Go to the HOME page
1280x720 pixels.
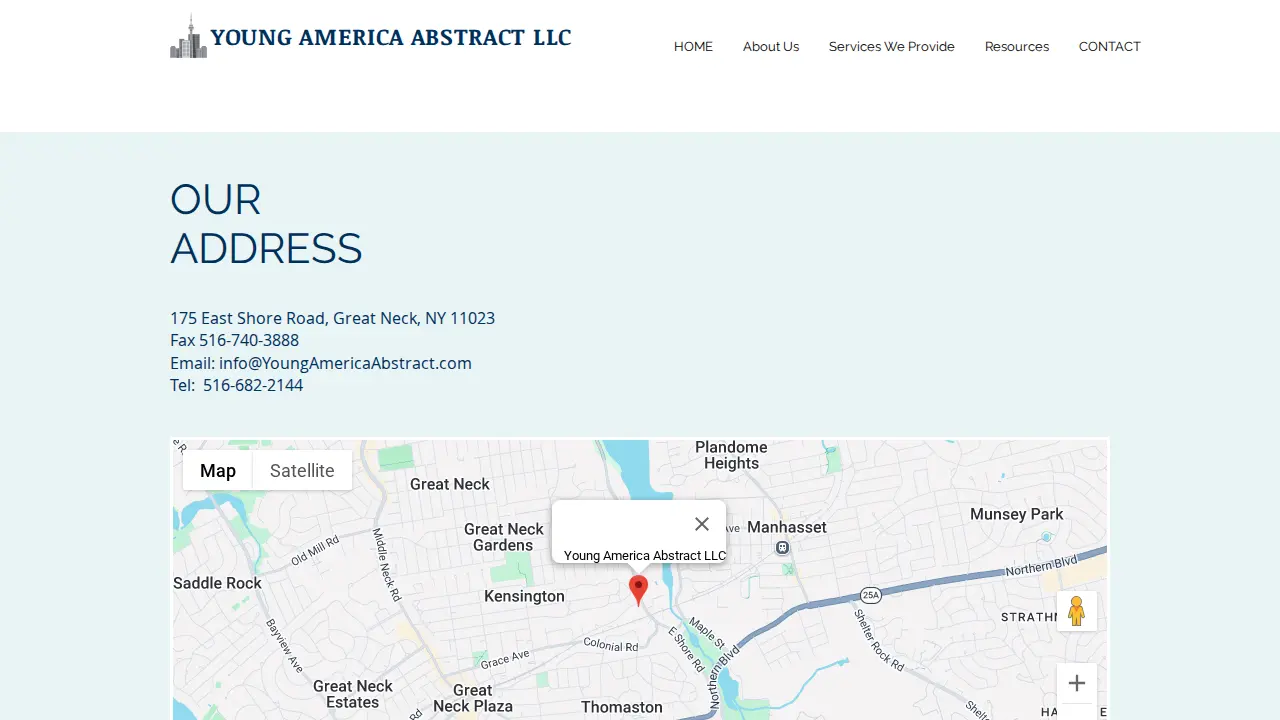[x=693, y=46]
